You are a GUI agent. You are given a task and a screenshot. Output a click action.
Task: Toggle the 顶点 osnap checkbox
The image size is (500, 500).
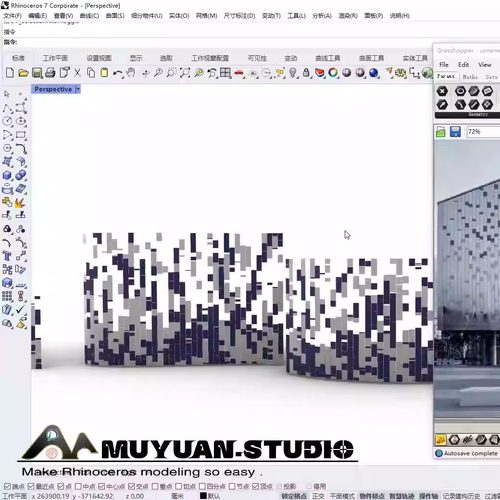(256, 486)
